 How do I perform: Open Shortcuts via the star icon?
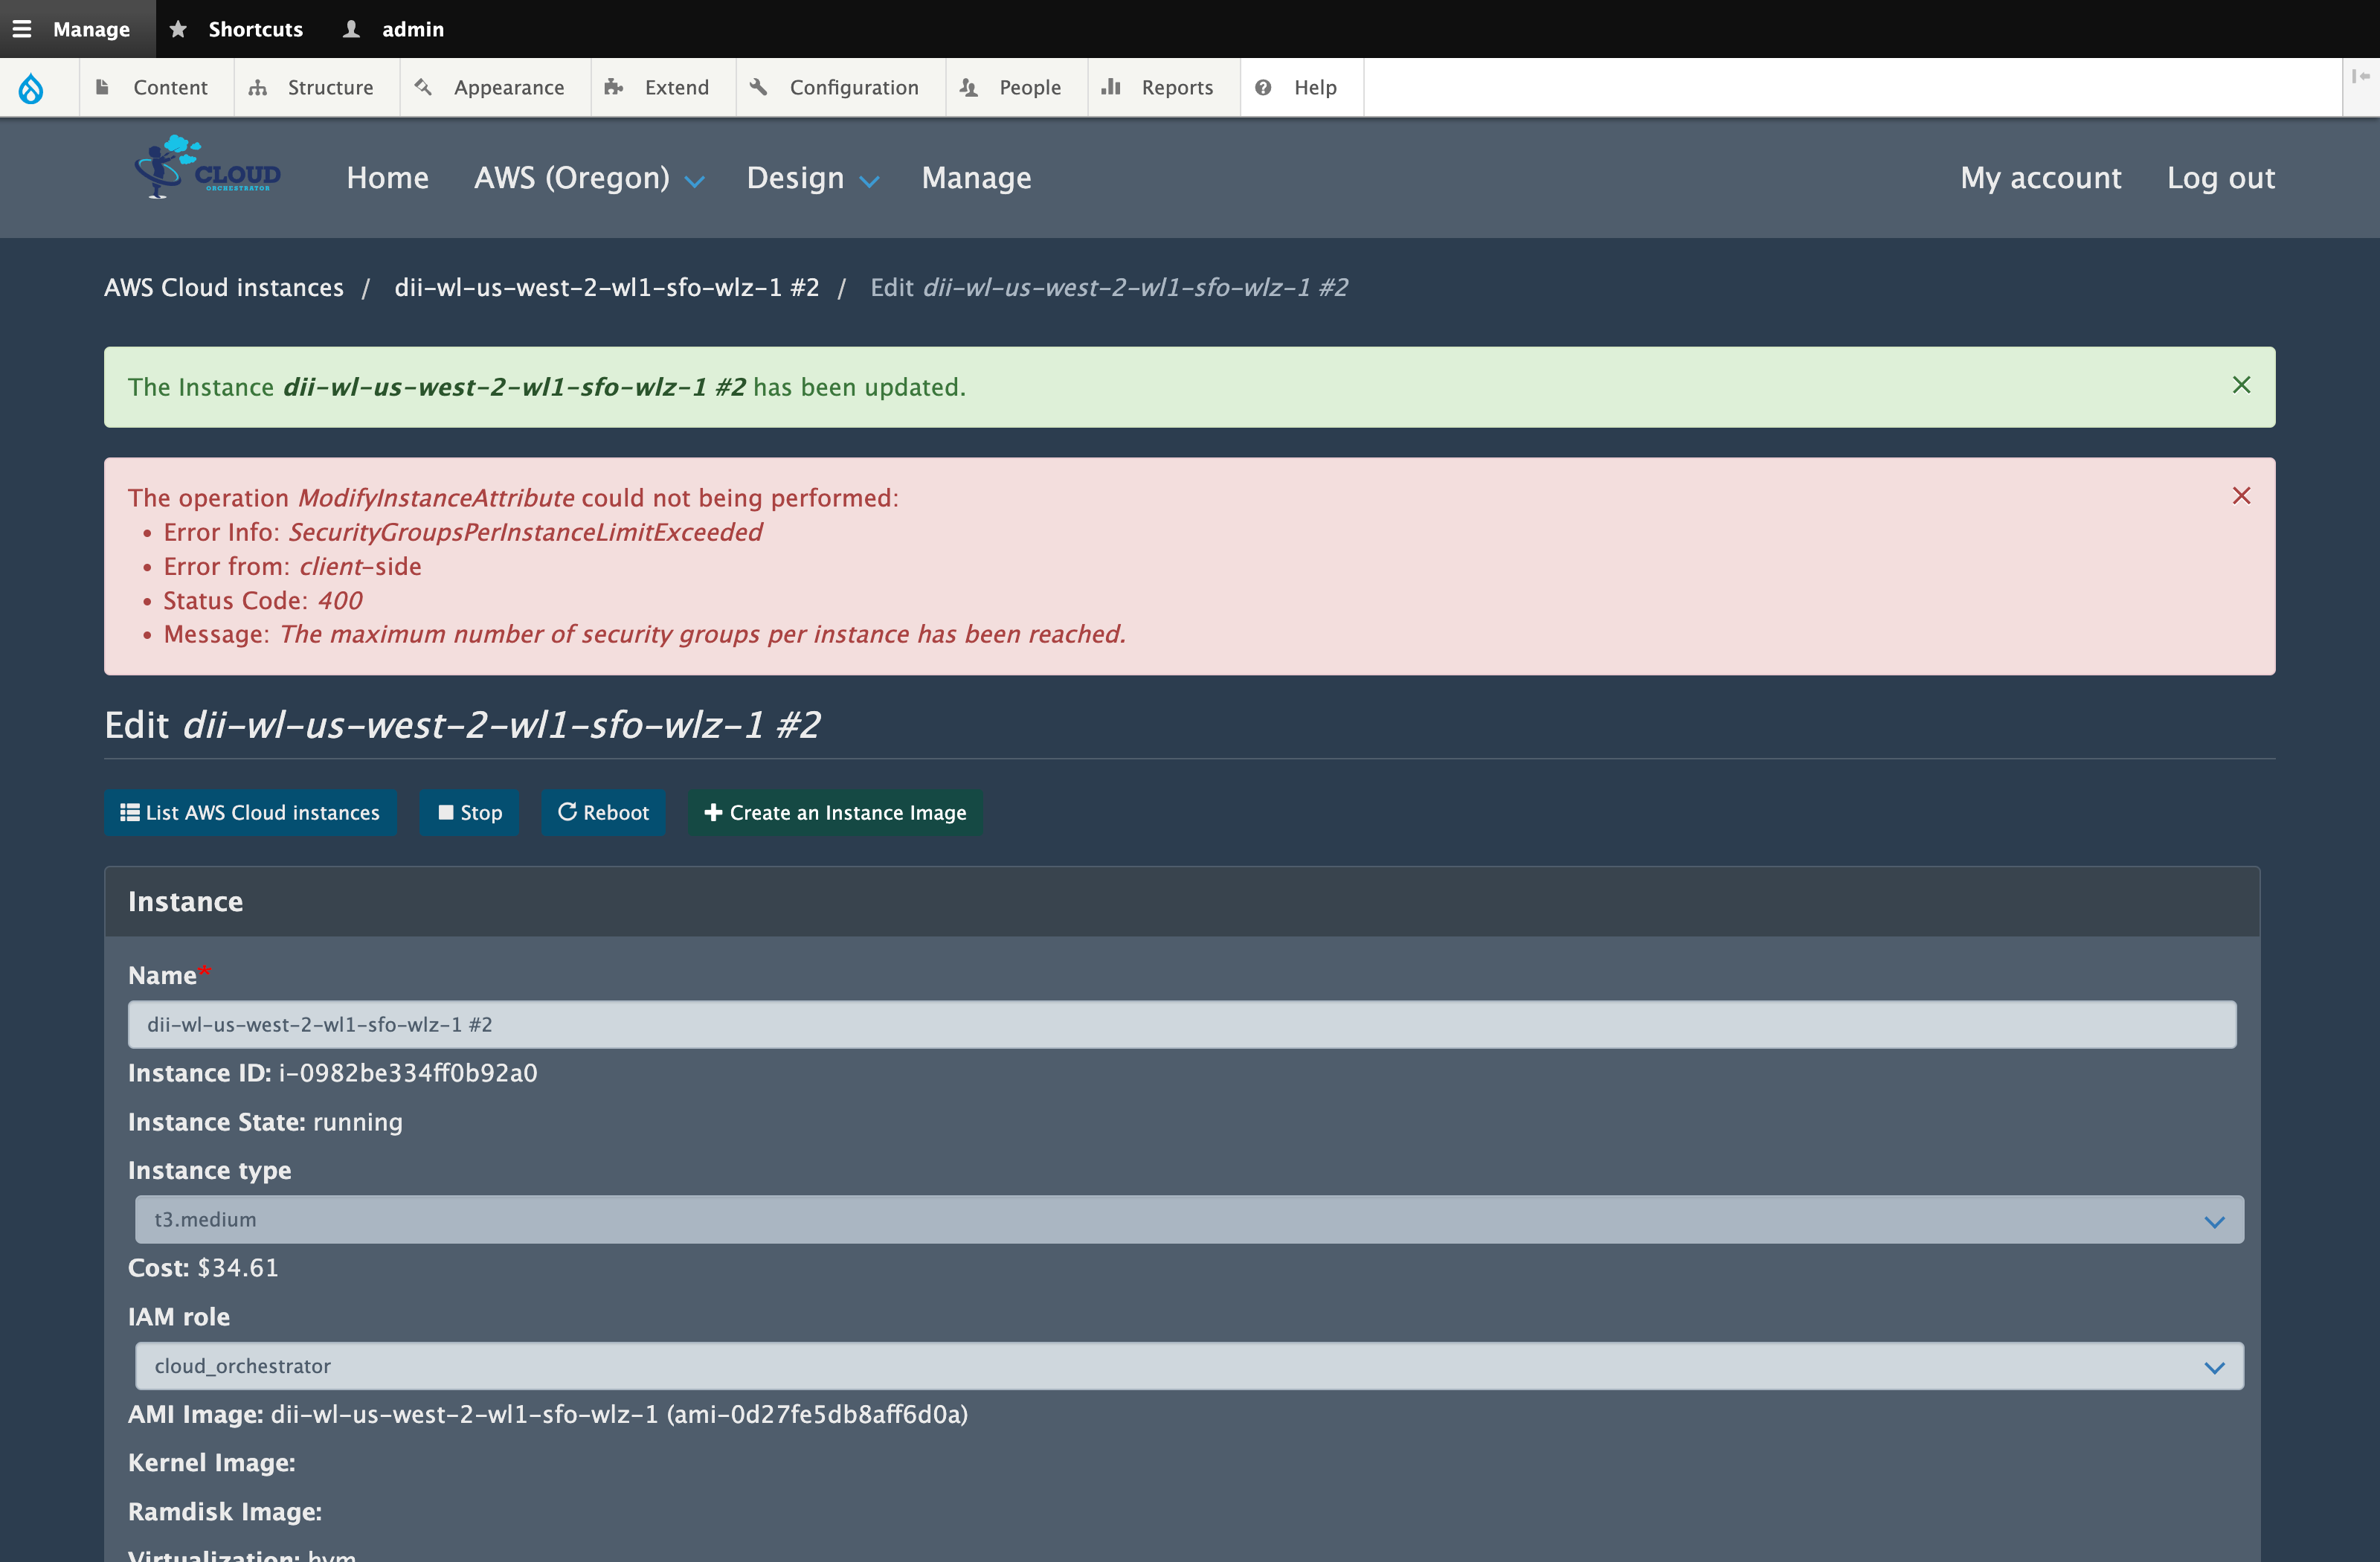[x=178, y=29]
